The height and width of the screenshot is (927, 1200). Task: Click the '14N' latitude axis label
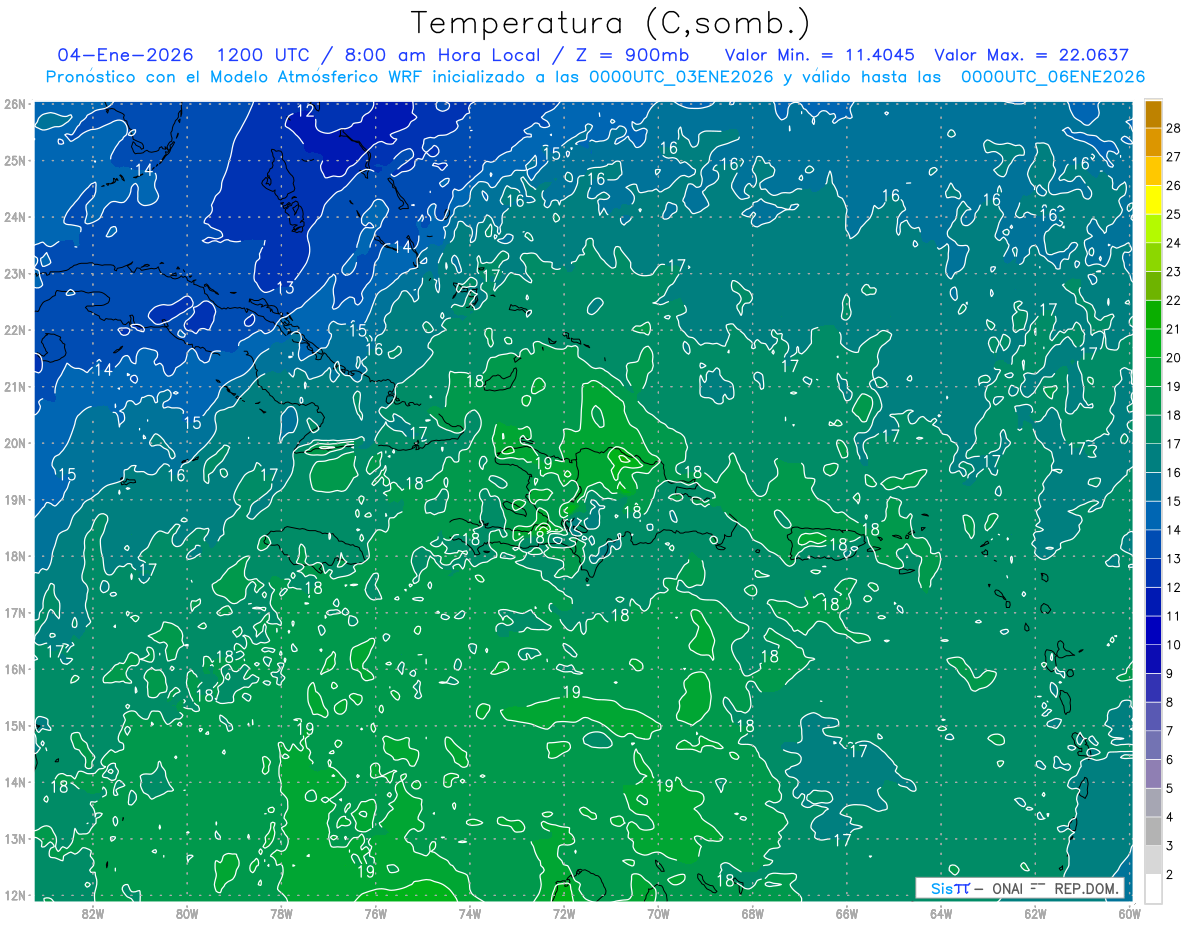point(14,782)
